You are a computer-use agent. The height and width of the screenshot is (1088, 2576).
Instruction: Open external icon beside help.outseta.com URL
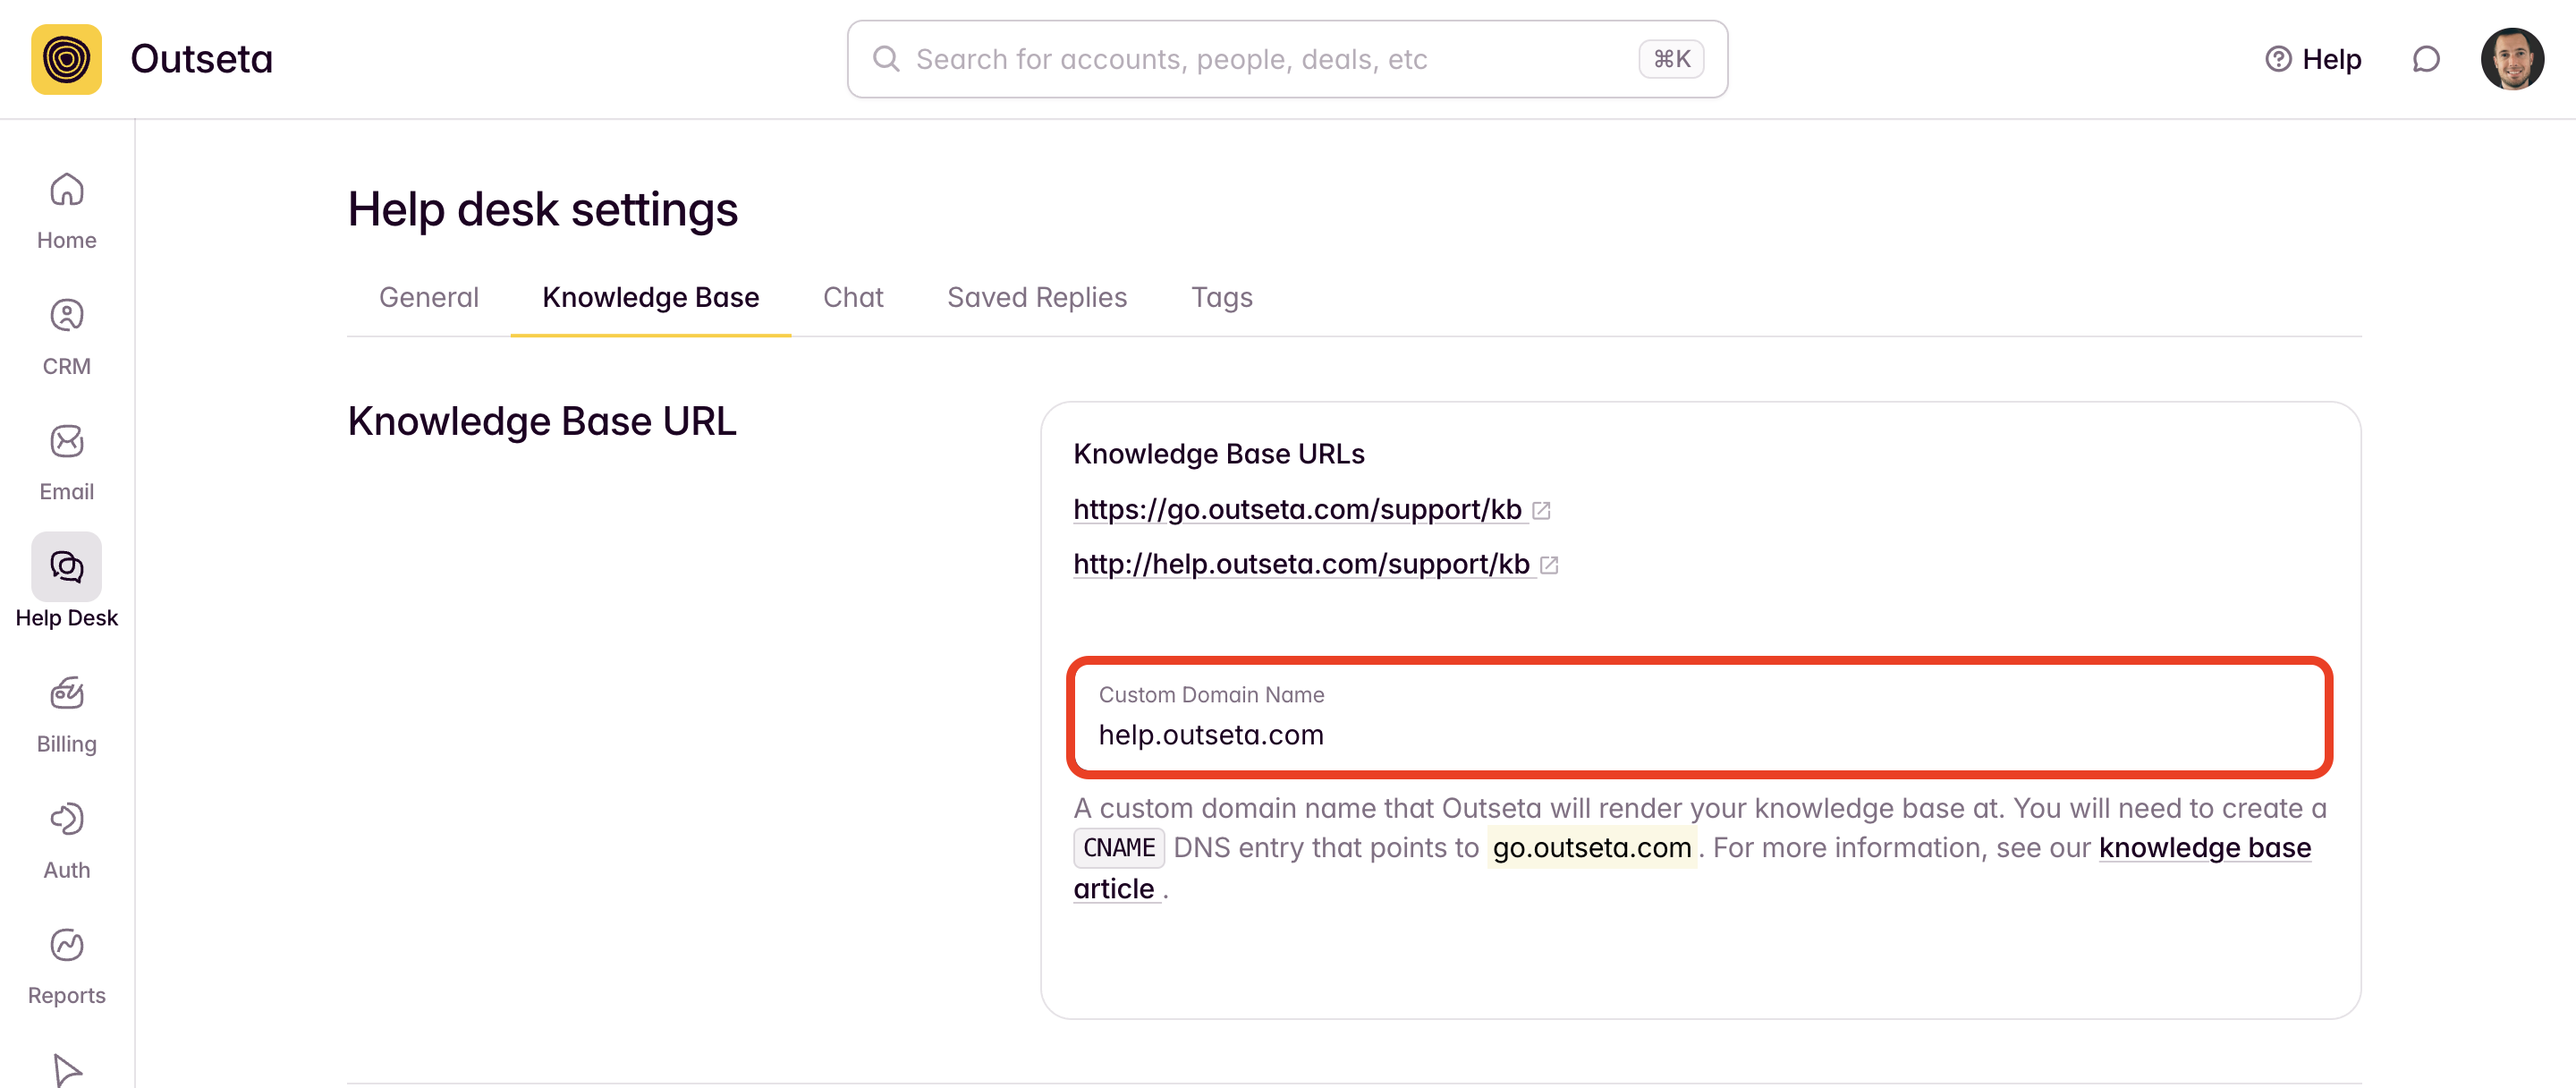(1549, 565)
